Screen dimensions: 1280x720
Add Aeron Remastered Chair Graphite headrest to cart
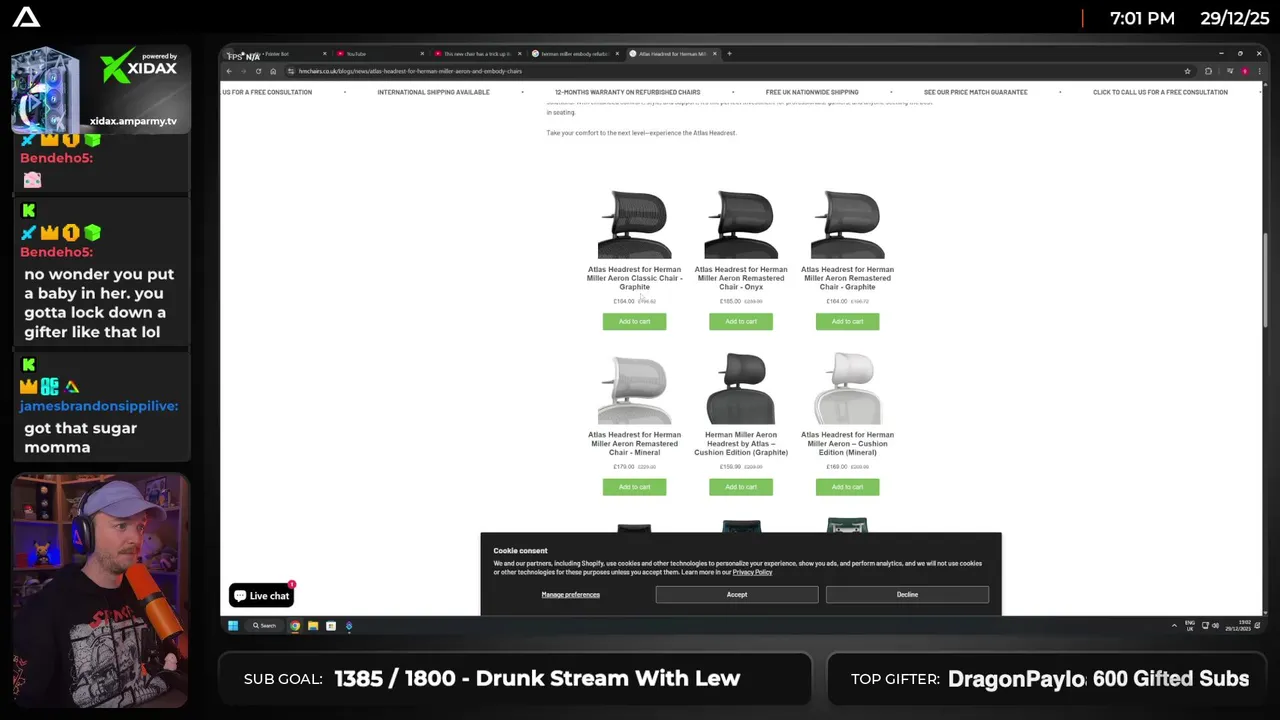[847, 321]
